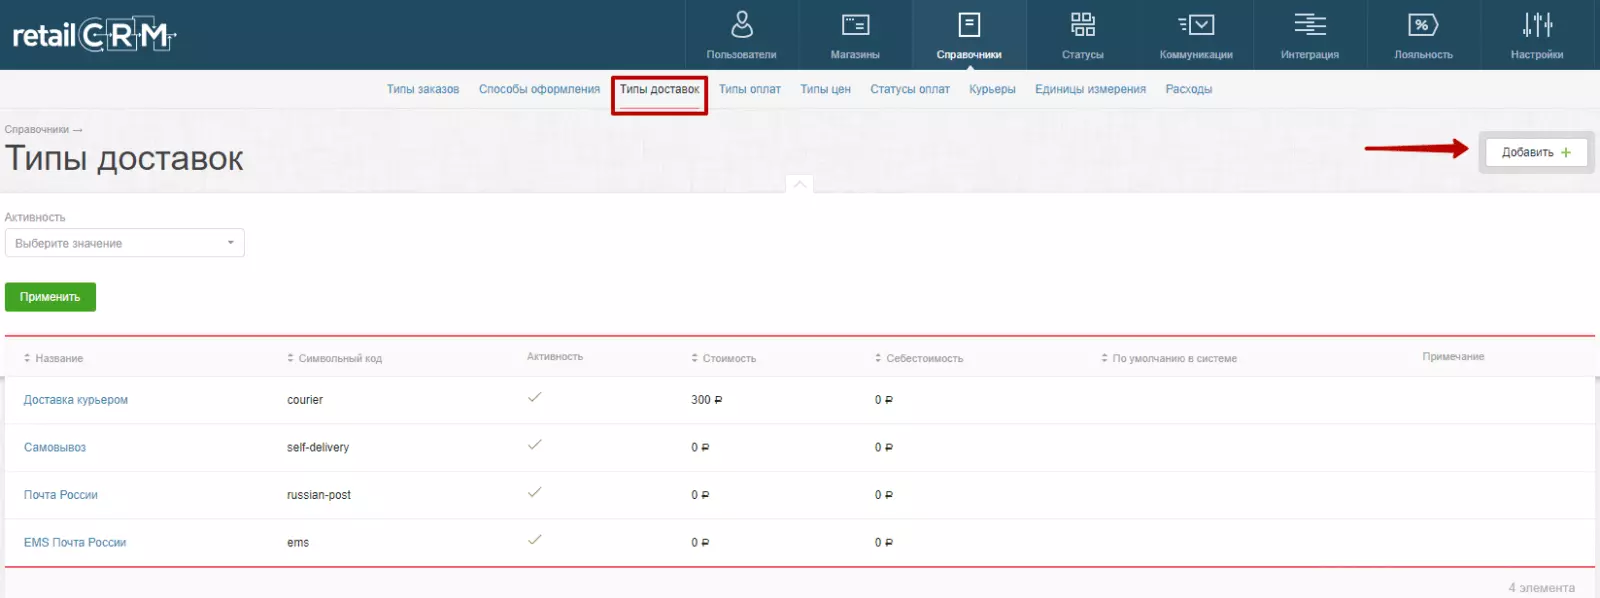This screenshot has width=1600, height=598.
Task: Open the Активность value dropdown
Action: (x=124, y=243)
